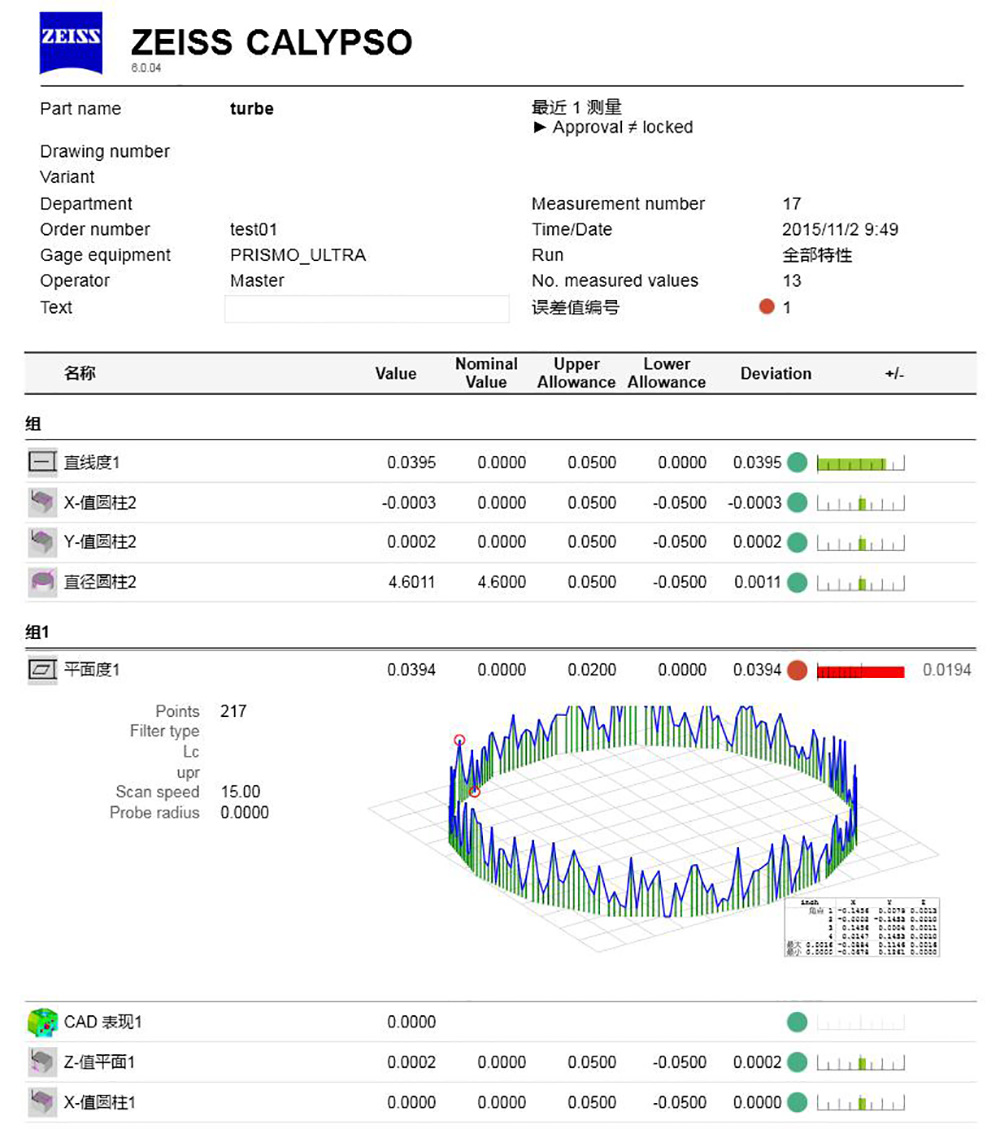Click the feature icon for Z-值平面1
Screen dimensions: 1000x1129
pos(42,1062)
